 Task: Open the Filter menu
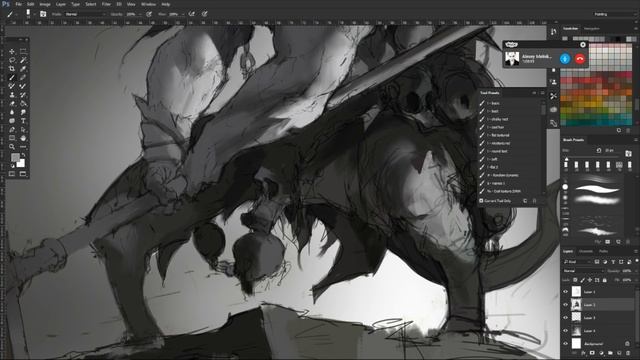tap(106, 4)
